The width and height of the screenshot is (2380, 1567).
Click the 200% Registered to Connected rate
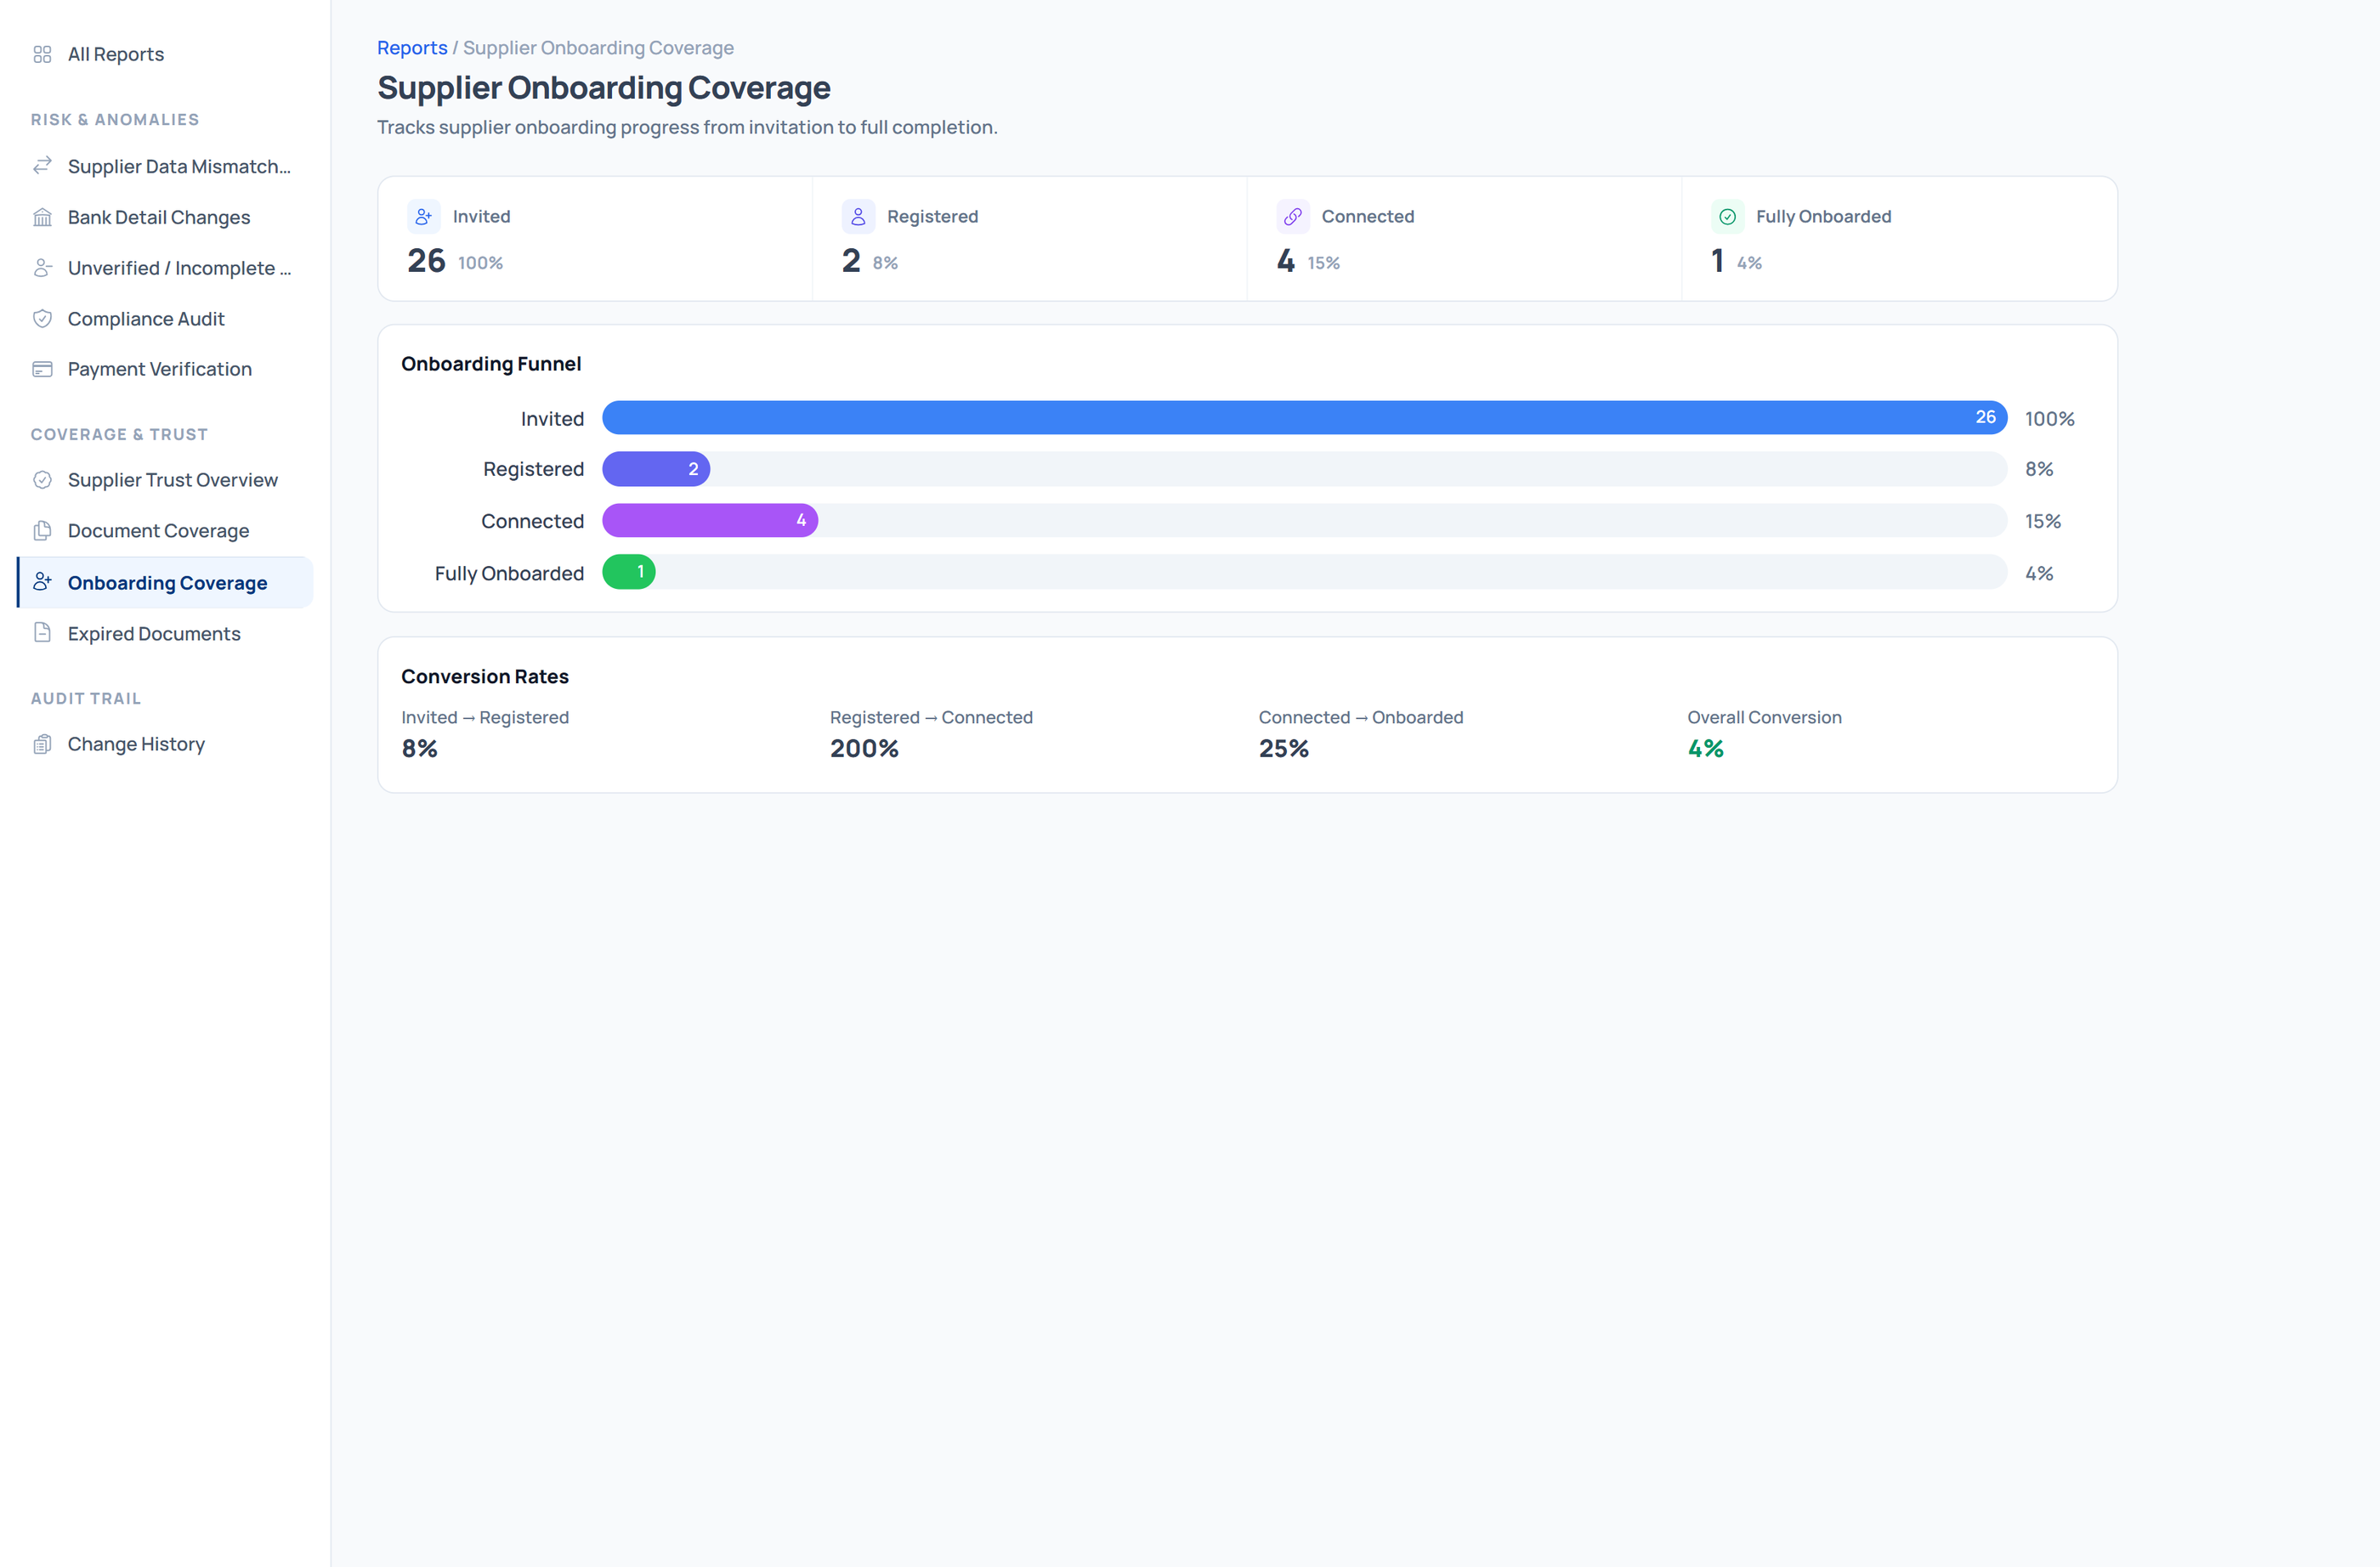(864, 749)
